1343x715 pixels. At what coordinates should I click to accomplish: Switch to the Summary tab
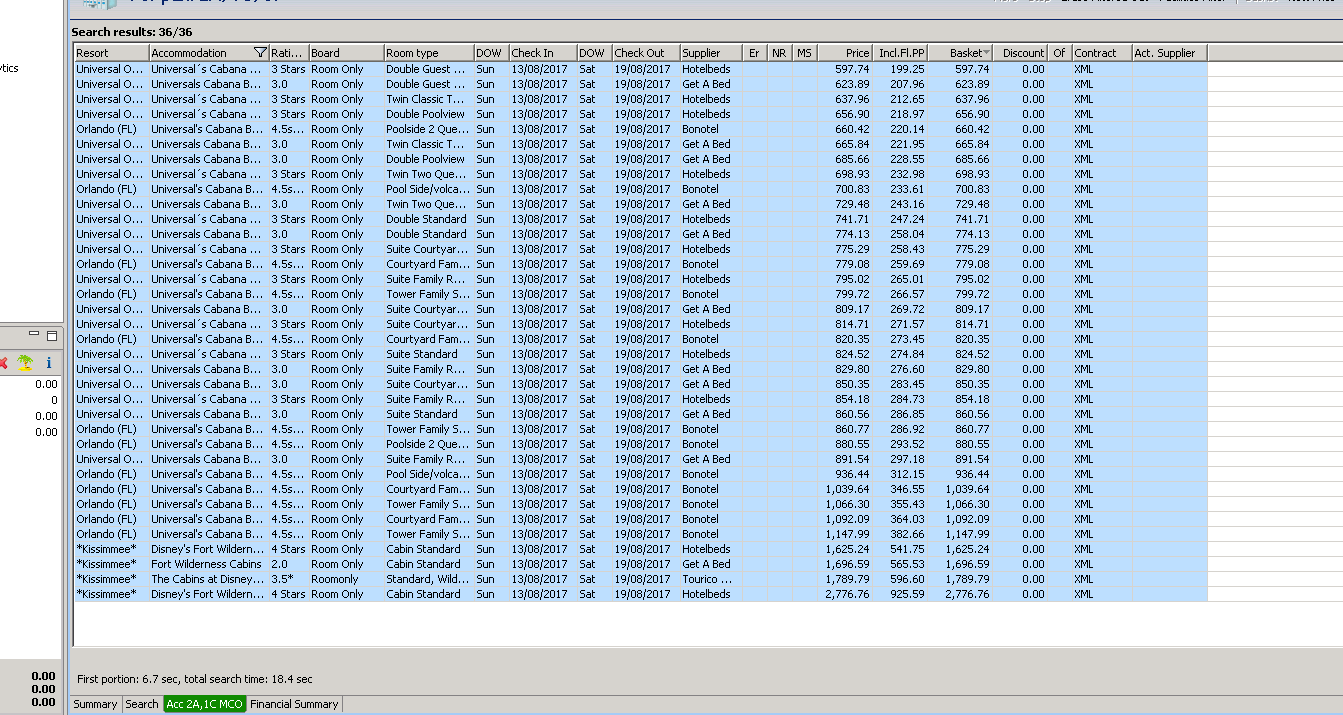tap(95, 704)
